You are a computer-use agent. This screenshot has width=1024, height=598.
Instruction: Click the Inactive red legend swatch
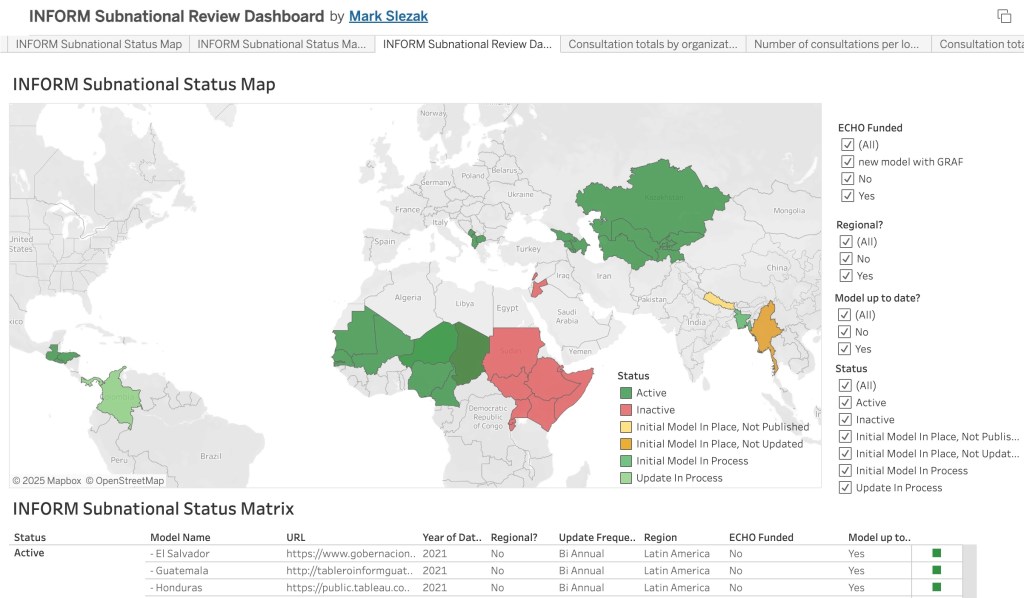tap(626, 410)
